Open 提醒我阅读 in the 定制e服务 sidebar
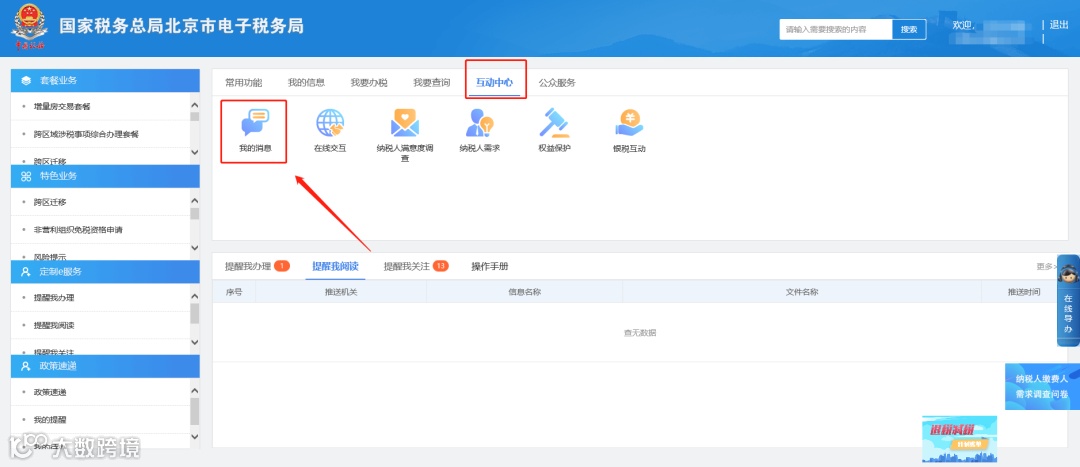 coord(54,324)
